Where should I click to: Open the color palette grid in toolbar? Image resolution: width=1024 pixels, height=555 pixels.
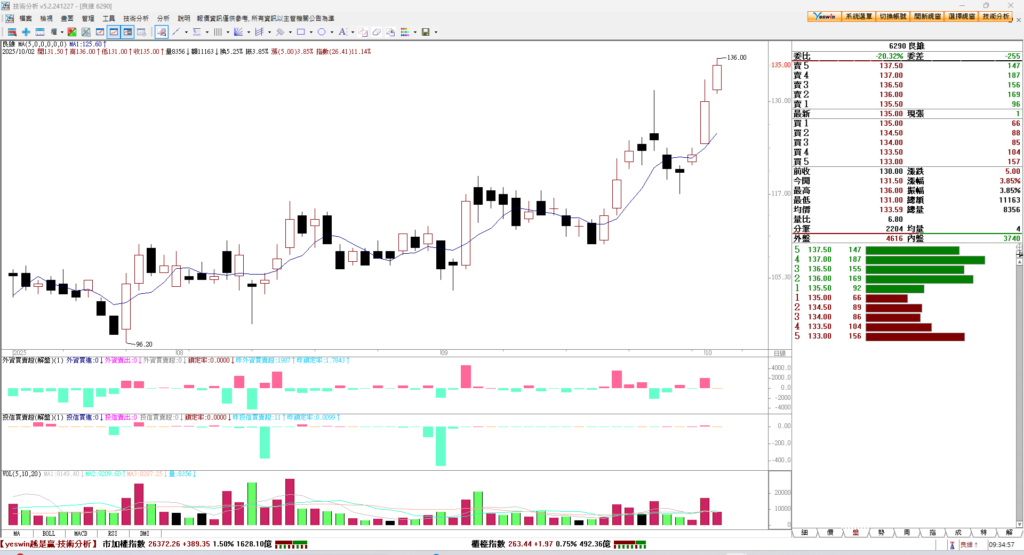click(x=405, y=32)
